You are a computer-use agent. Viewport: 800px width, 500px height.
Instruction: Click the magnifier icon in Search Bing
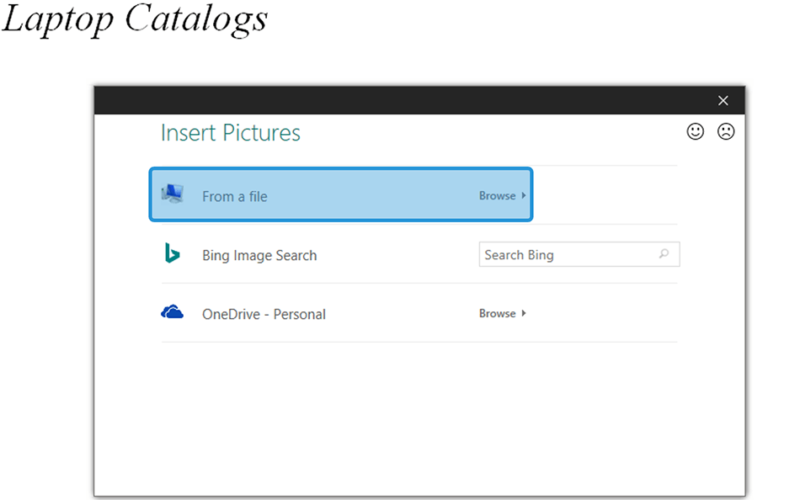[663, 254]
